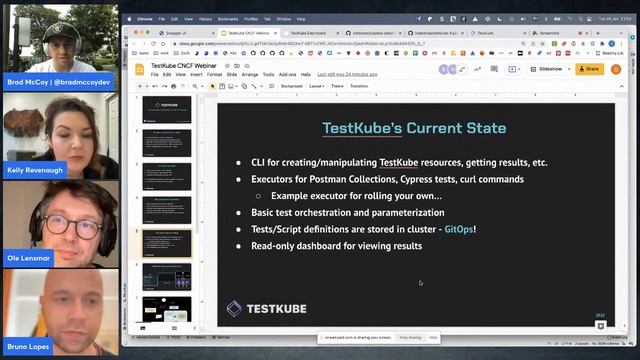Select the Text box tool
This screenshot has width=640, height=360.
point(222,86)
